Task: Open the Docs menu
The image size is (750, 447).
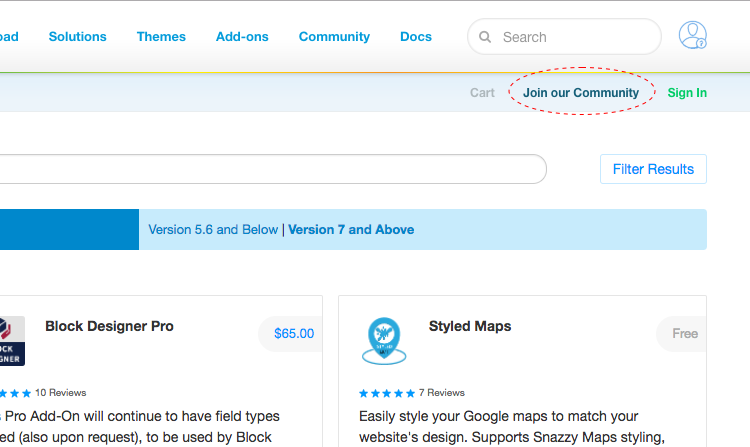Action: [x=416, y=37]
